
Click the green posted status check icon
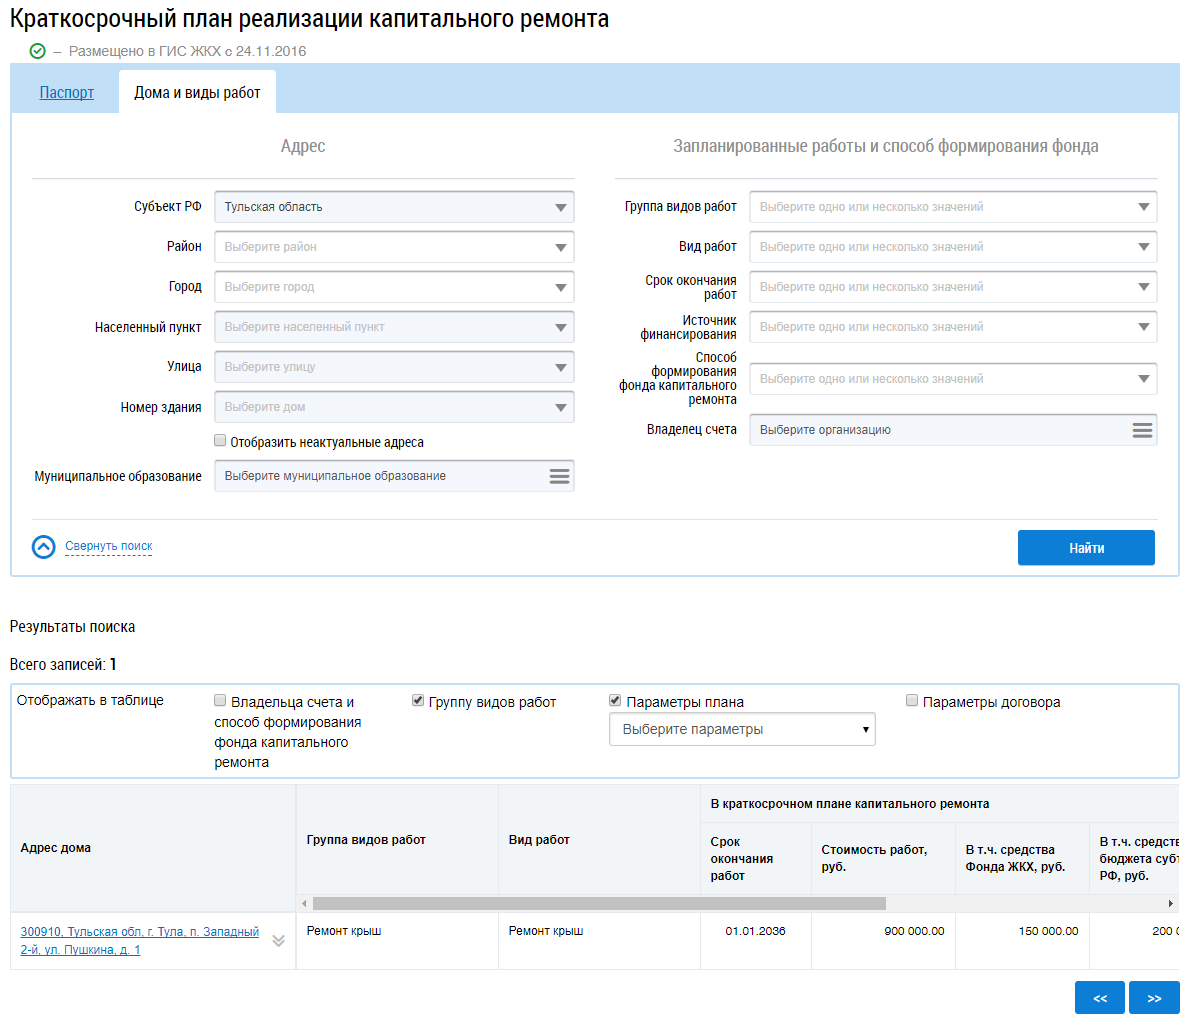point(37,51)
